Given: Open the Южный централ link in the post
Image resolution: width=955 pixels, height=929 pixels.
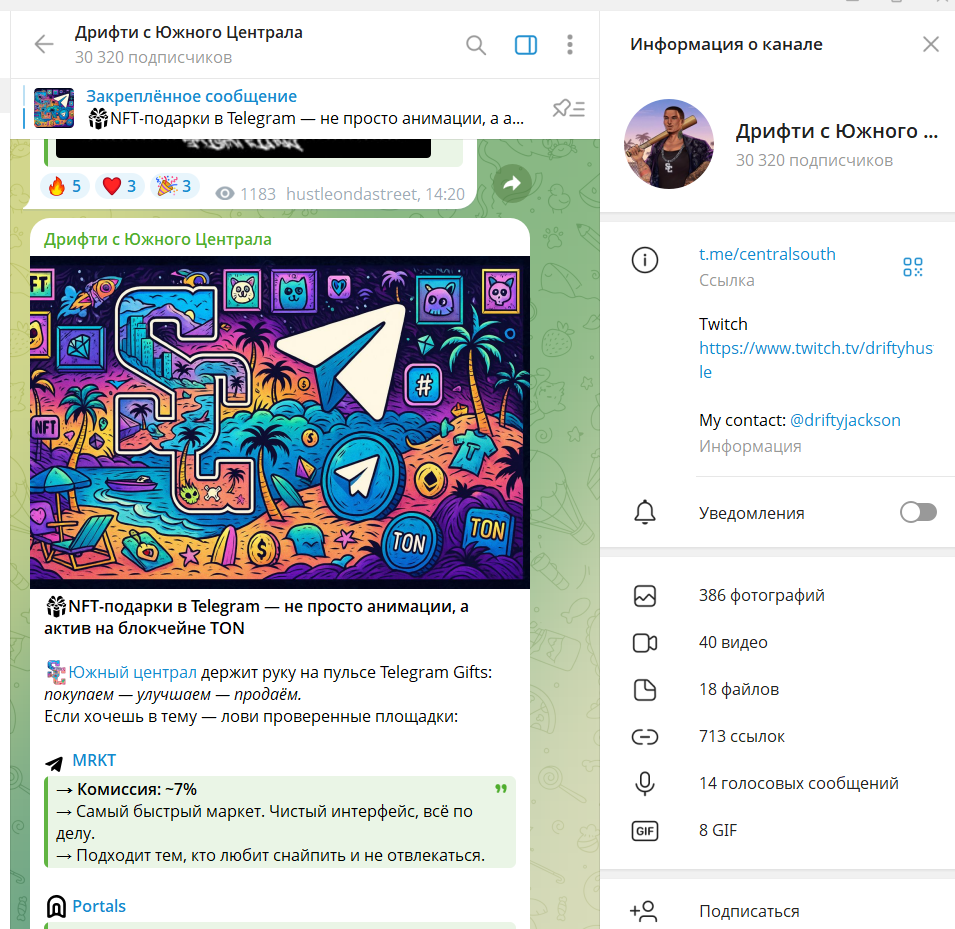Looking at the screenshot, I should click(x=132, y=672).
